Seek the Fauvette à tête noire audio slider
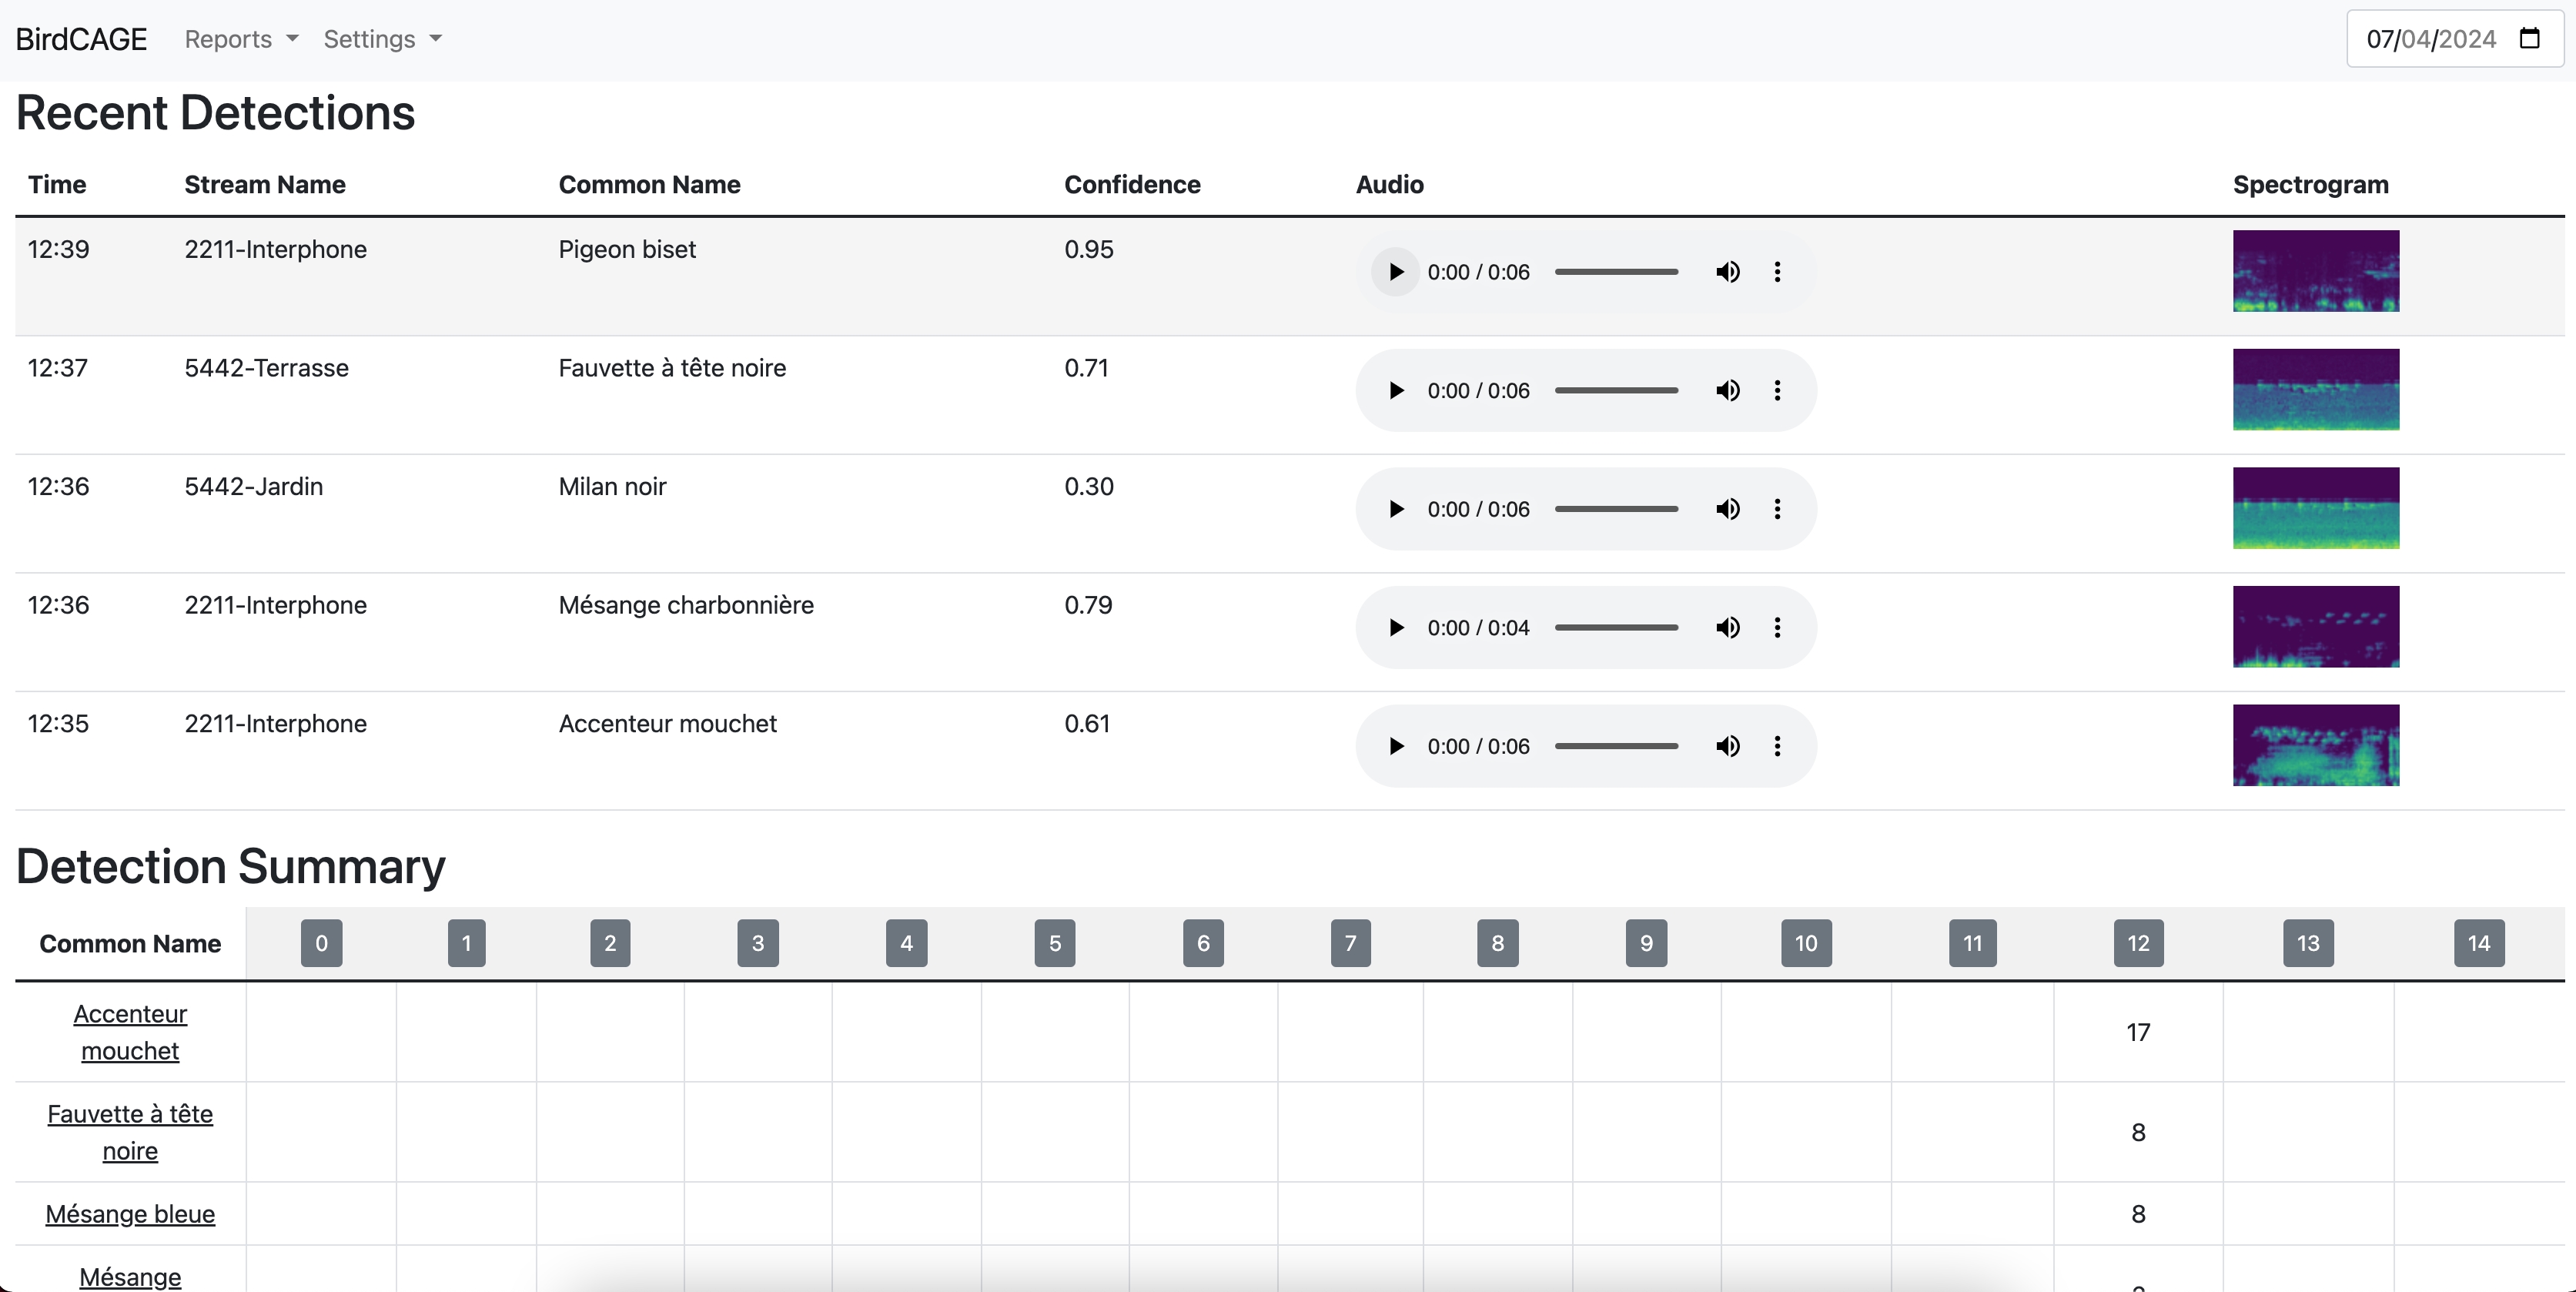Viewport: 2576px width, 1292px height. coord(1616,390)
